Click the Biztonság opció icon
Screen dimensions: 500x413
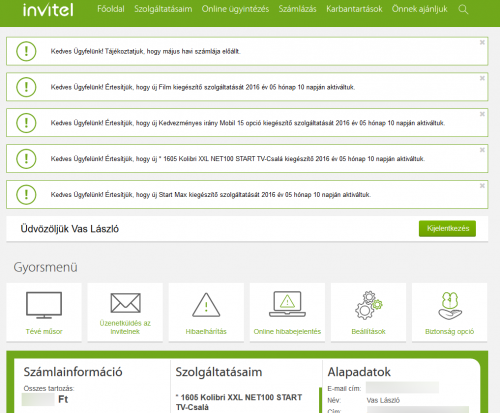450,306
